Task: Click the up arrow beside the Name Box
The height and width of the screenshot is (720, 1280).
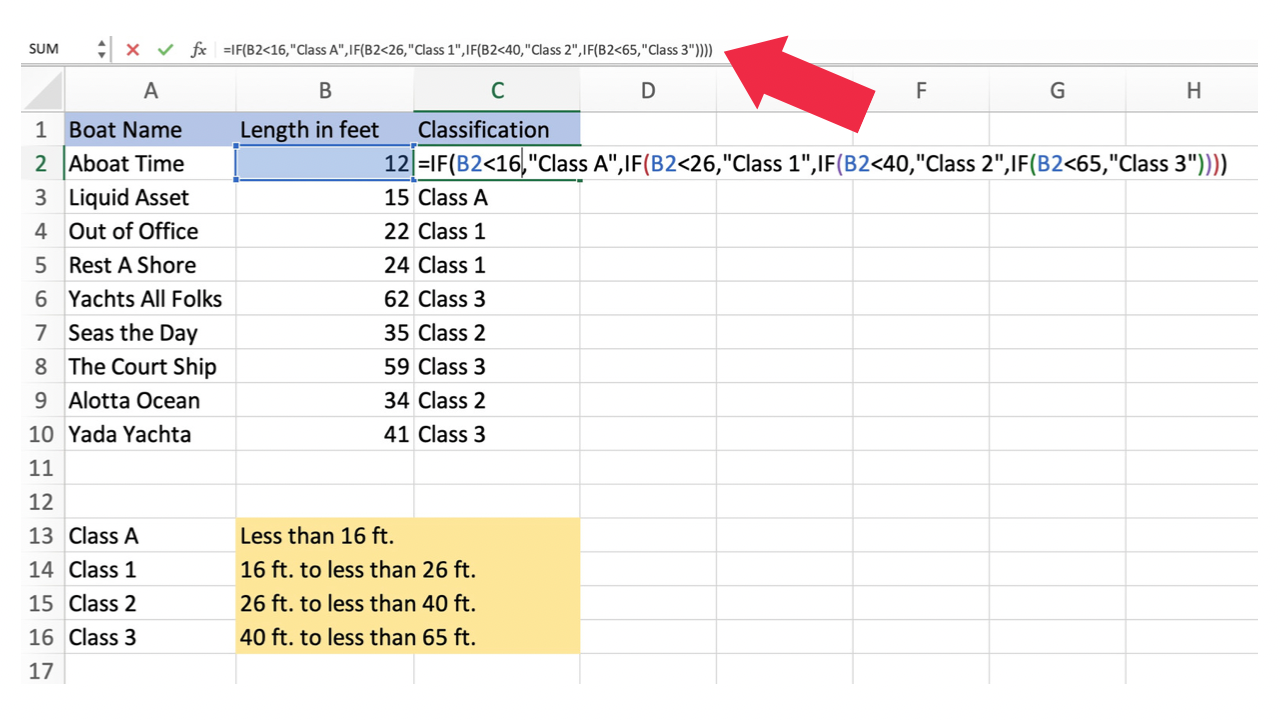Action: pyautogui.click(x=100, y=43)
